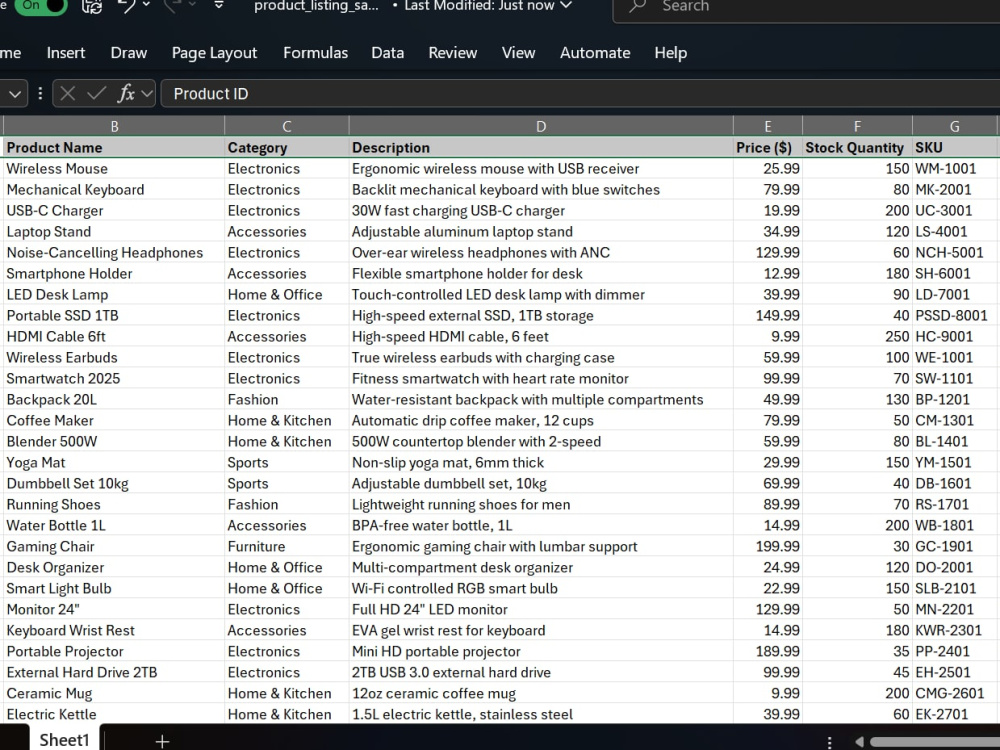Open the Review ribbon tab

pyautogui.click(x=453, y=53)
